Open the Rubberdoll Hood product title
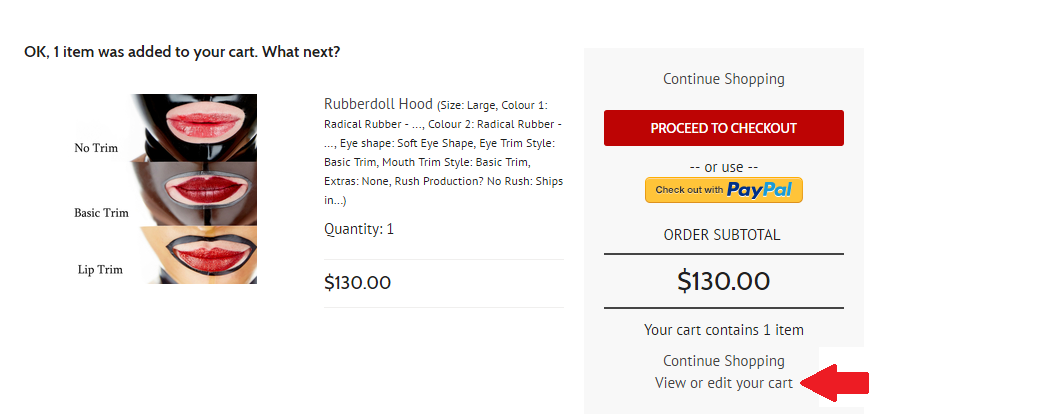This screenshot has width=1060, height=414. (378, 104)
